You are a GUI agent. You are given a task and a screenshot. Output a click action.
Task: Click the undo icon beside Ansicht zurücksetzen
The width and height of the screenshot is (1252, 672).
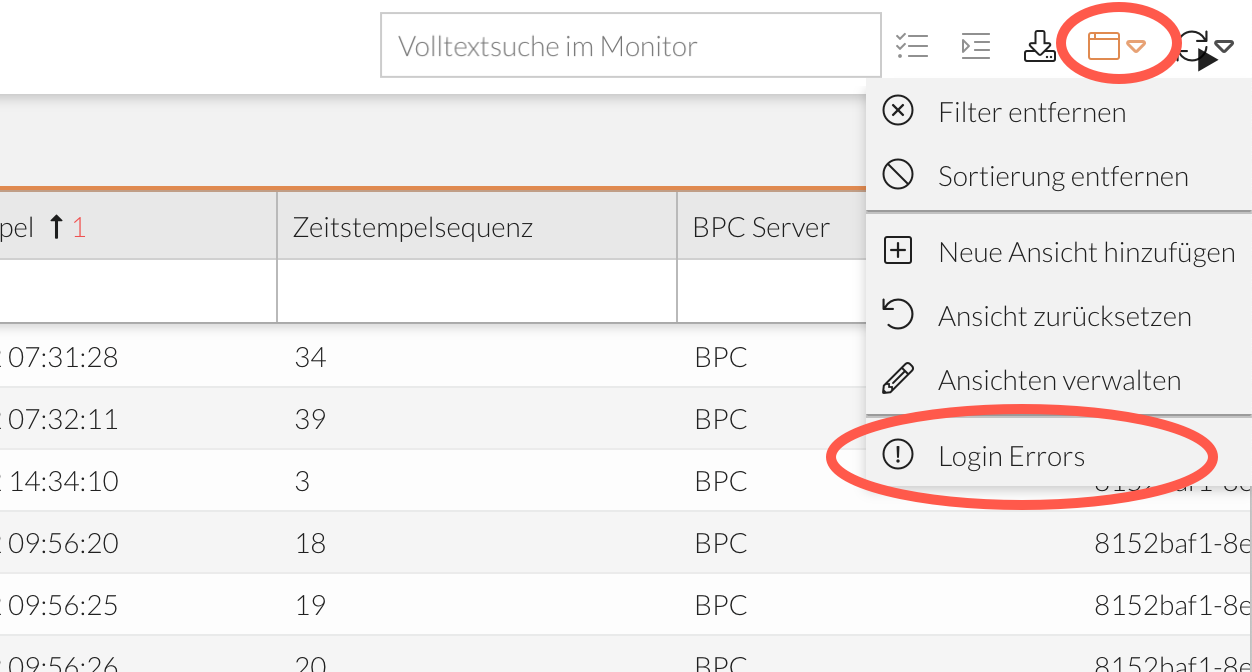point(898,314)
